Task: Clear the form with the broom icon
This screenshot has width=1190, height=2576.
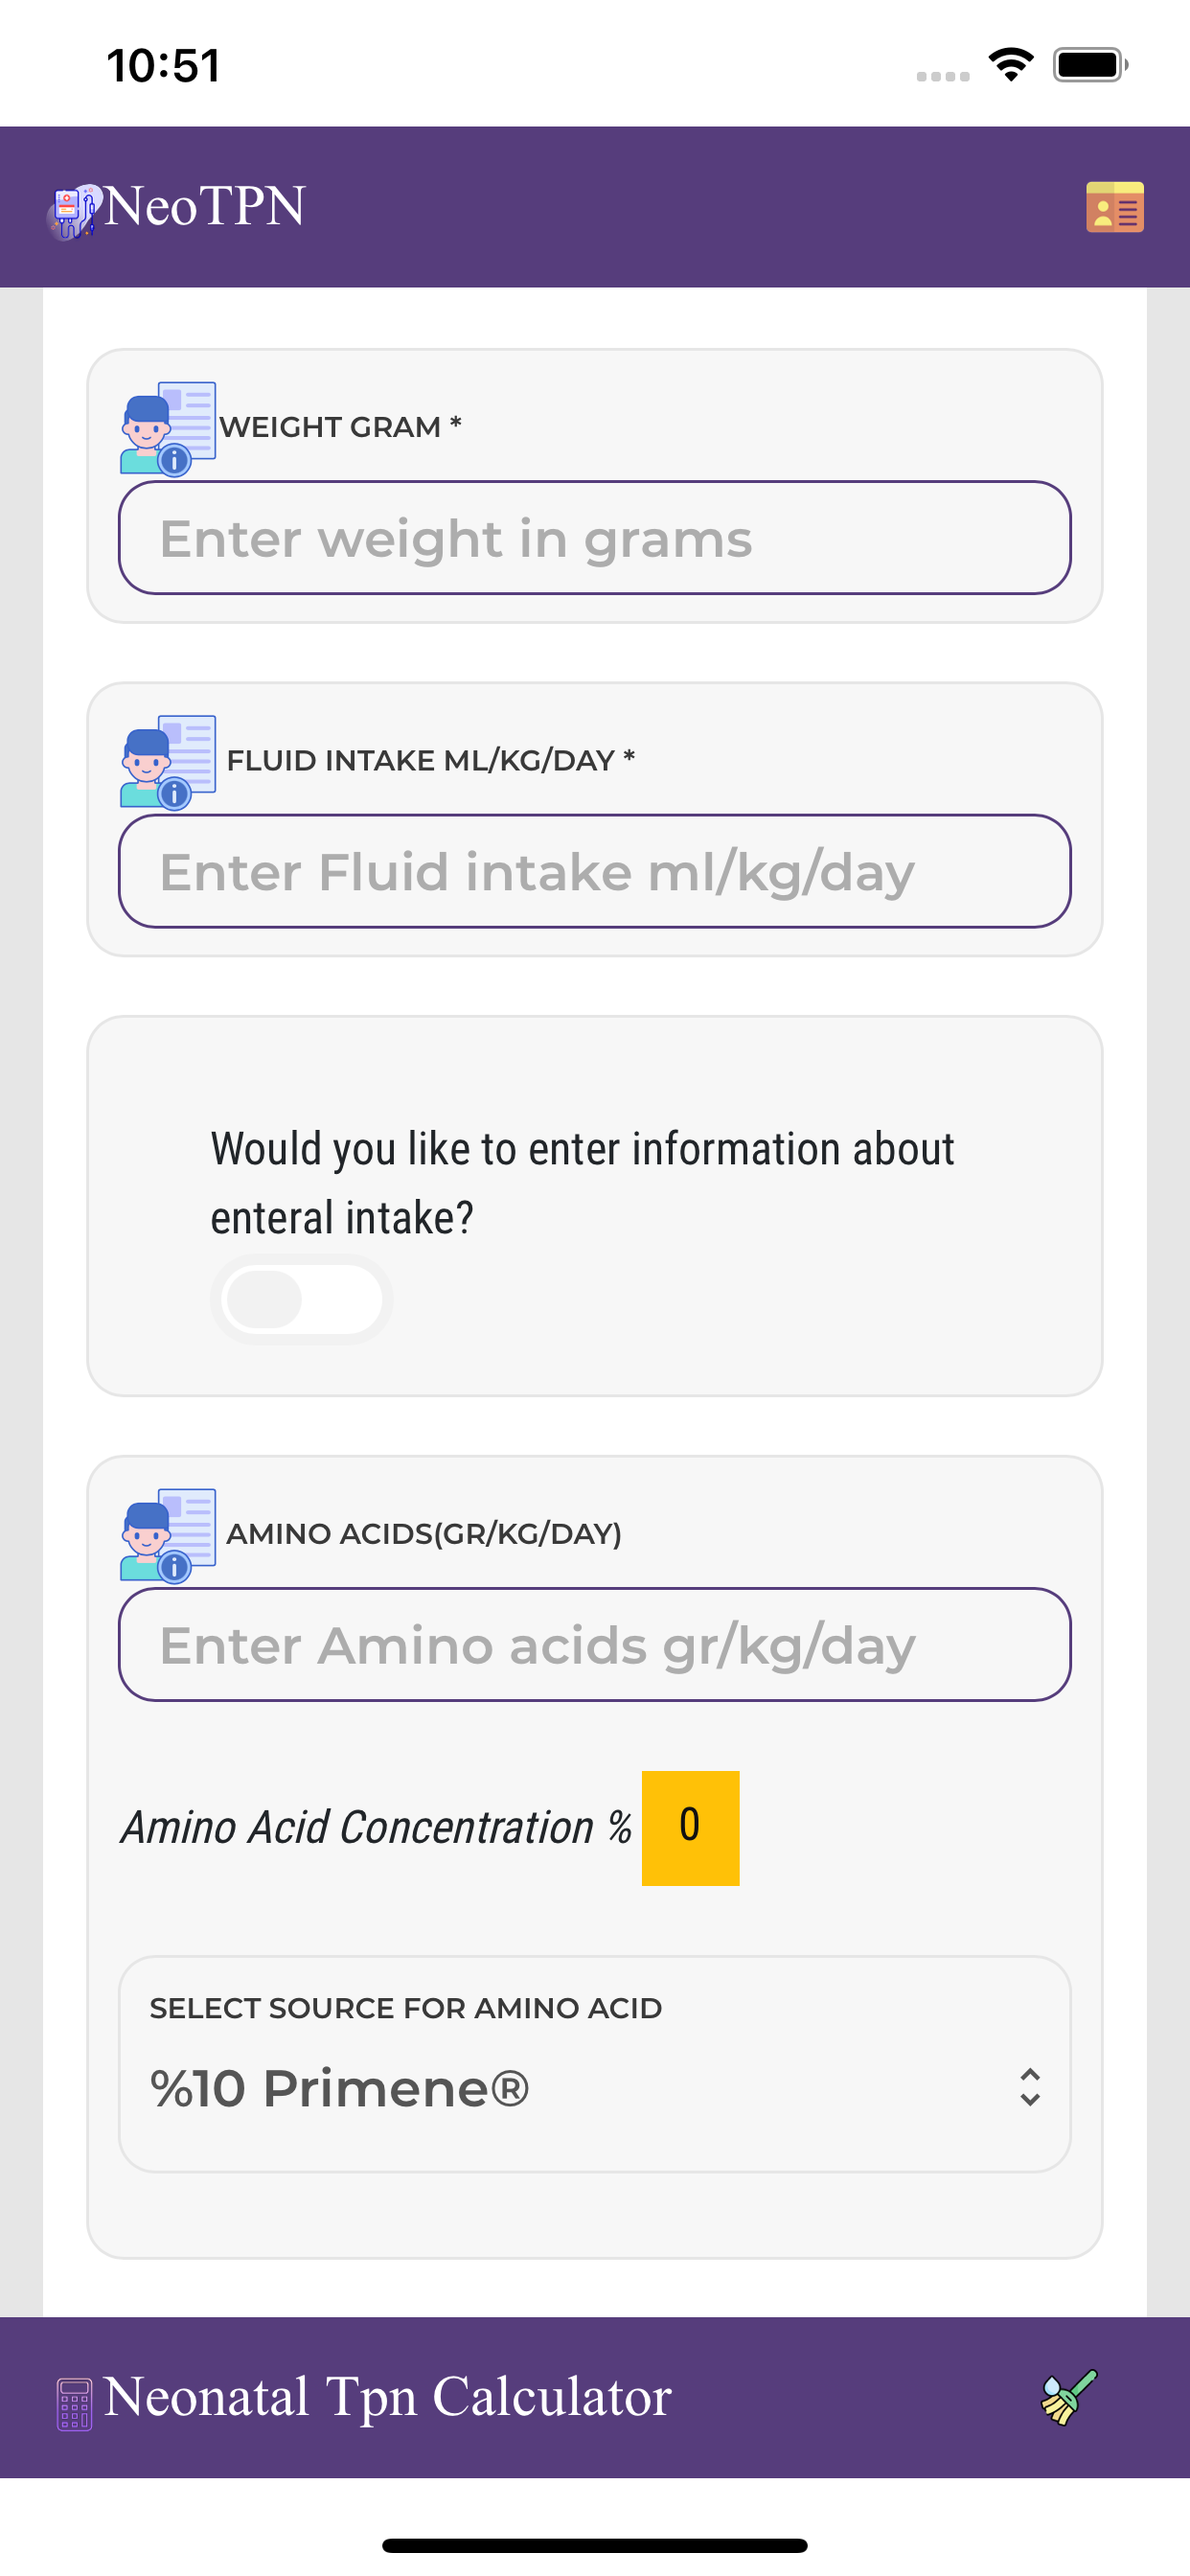Action: click(x=1068, y=2397)
